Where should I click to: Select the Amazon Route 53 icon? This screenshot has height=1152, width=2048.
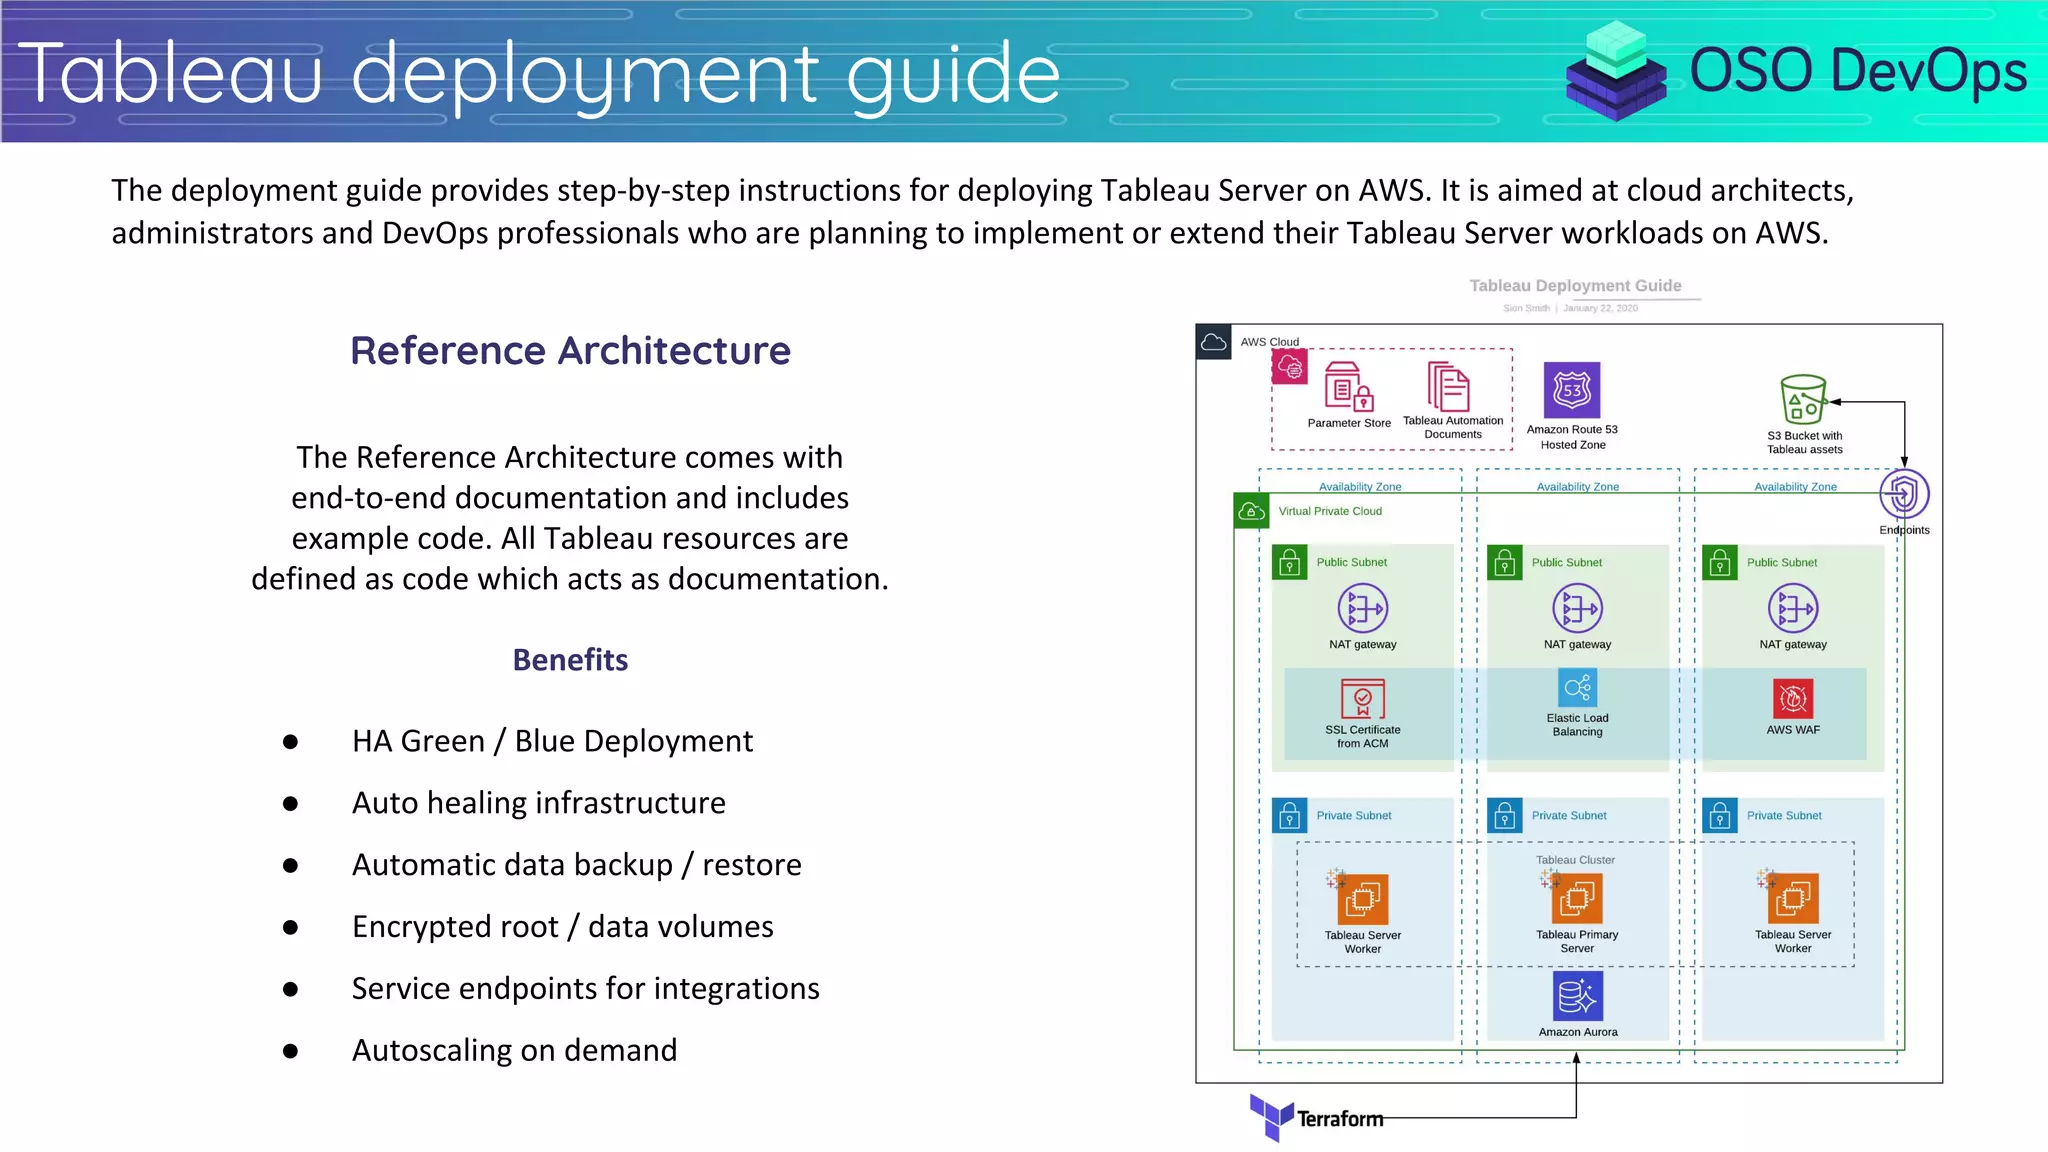click(x=1572, y=390)
